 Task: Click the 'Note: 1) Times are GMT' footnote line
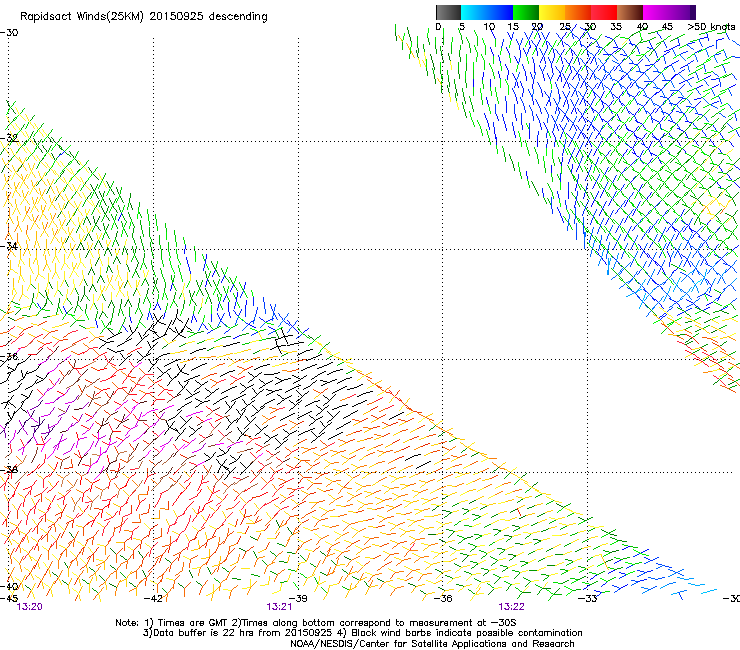[316, 623]
